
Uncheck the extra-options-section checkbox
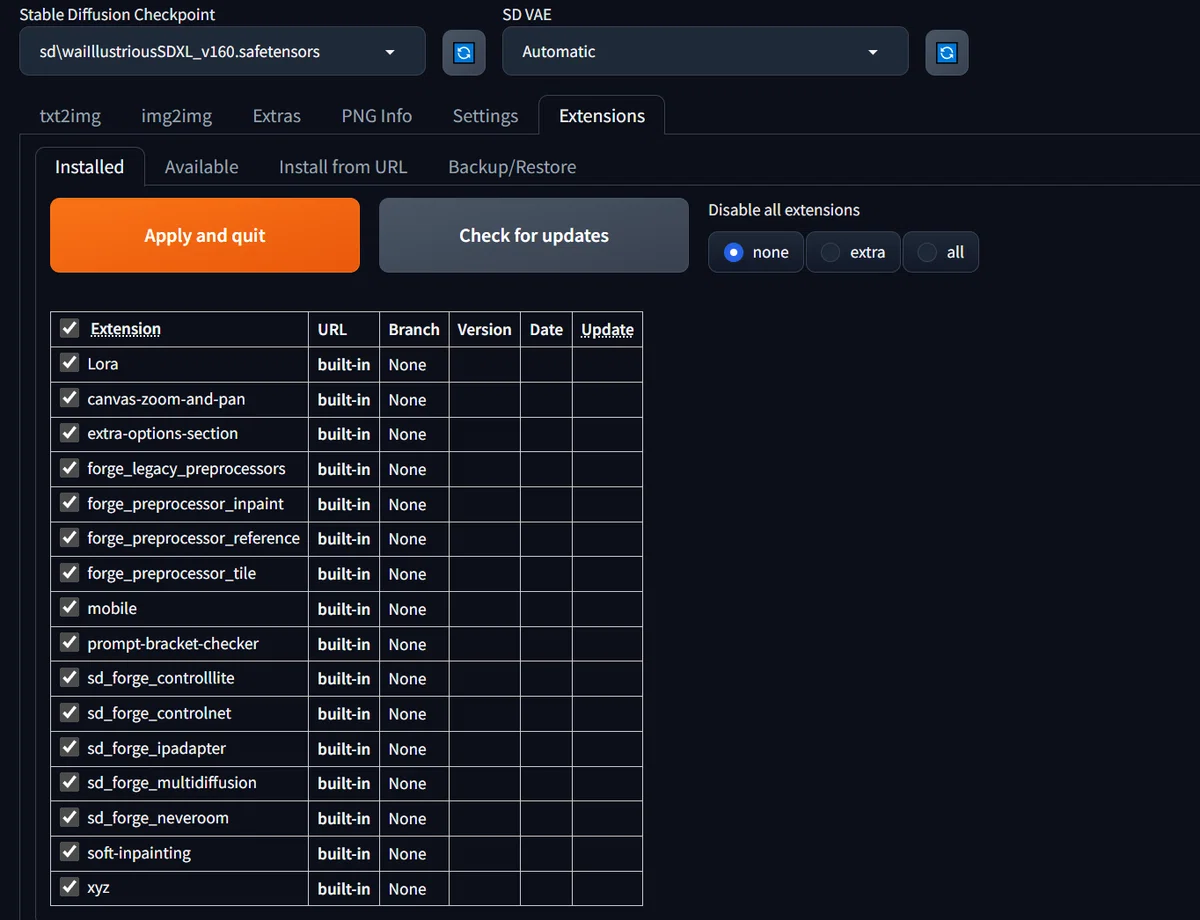point(69,433)
